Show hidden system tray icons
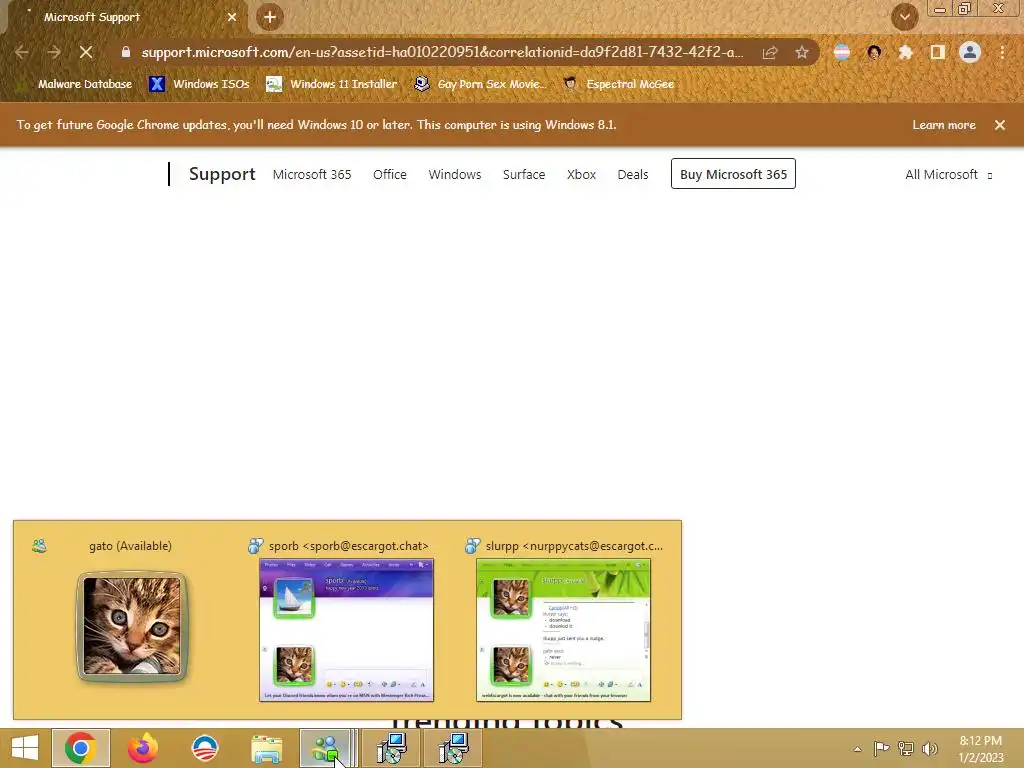 tap(857, 749)
